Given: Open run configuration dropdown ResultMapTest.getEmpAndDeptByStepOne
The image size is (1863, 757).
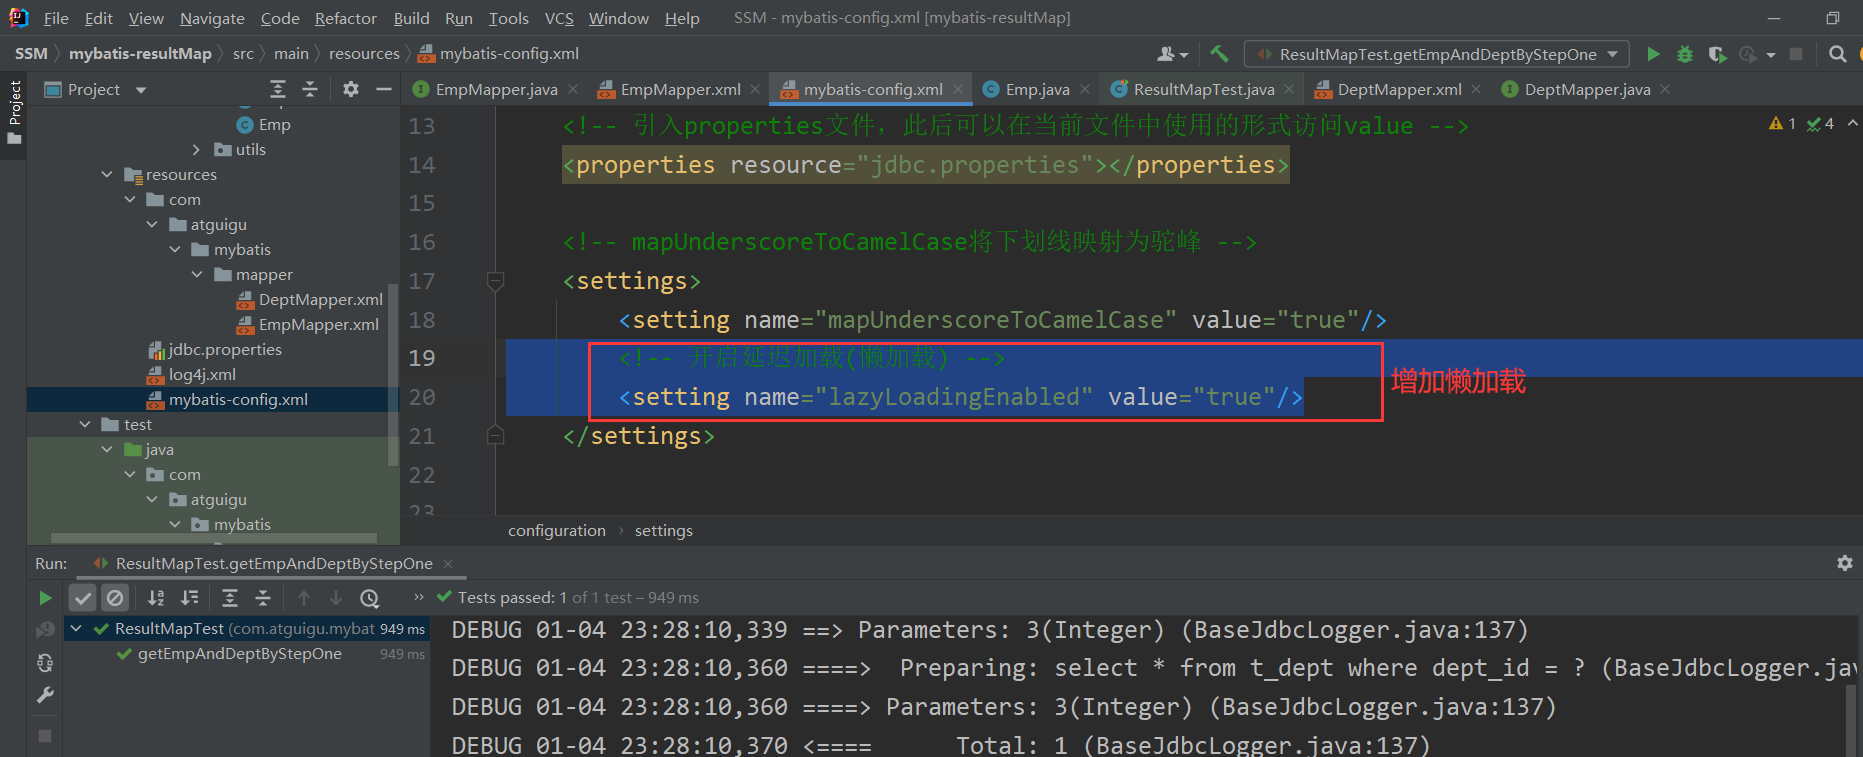Looking at the screenshot, I should pos(1437,54).
